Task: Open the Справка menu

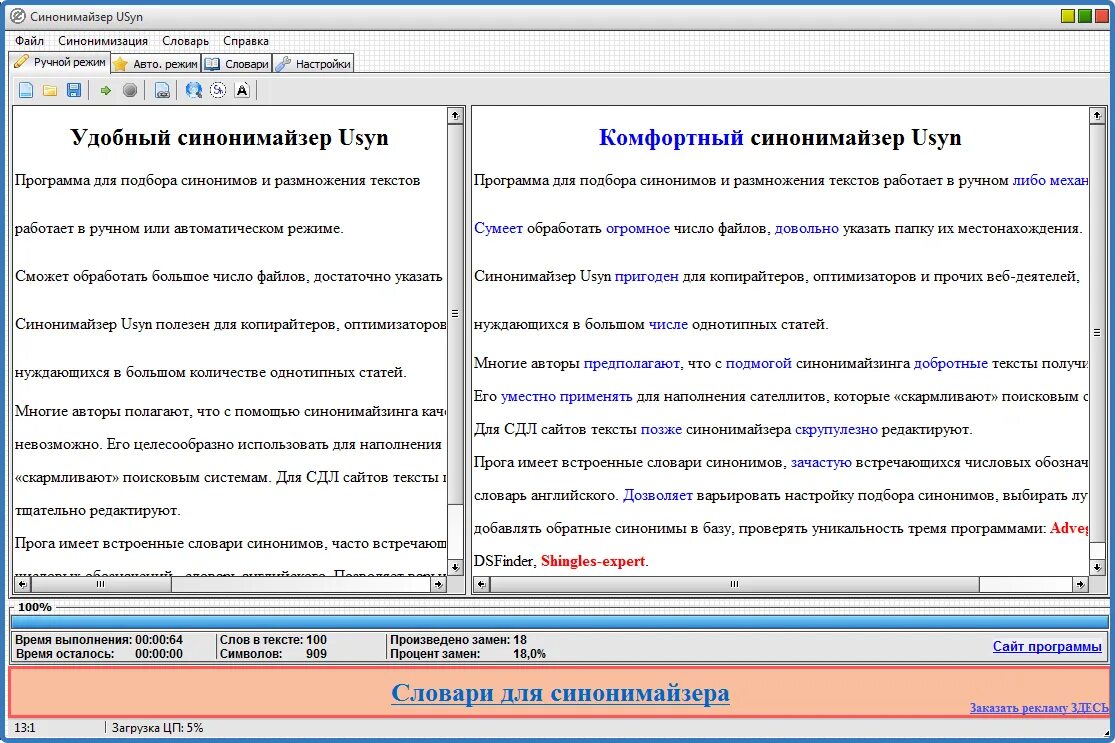Action: pos(245,41)
